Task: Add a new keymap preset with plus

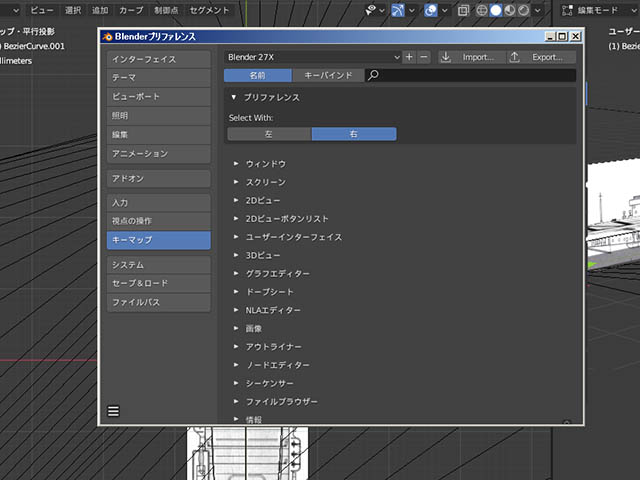Action: click(x=409, y=57)
